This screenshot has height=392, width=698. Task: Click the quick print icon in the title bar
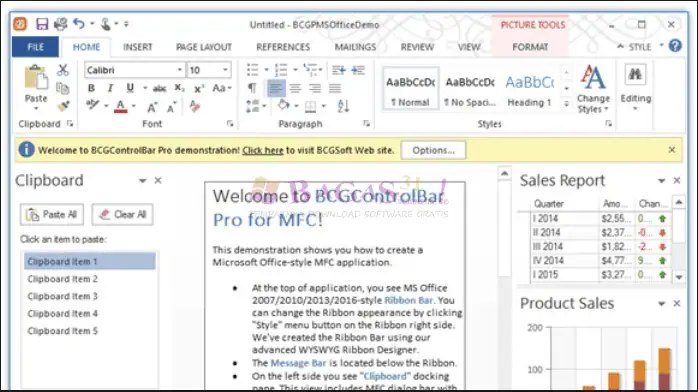pyautogui.click(x=61, y=24)
